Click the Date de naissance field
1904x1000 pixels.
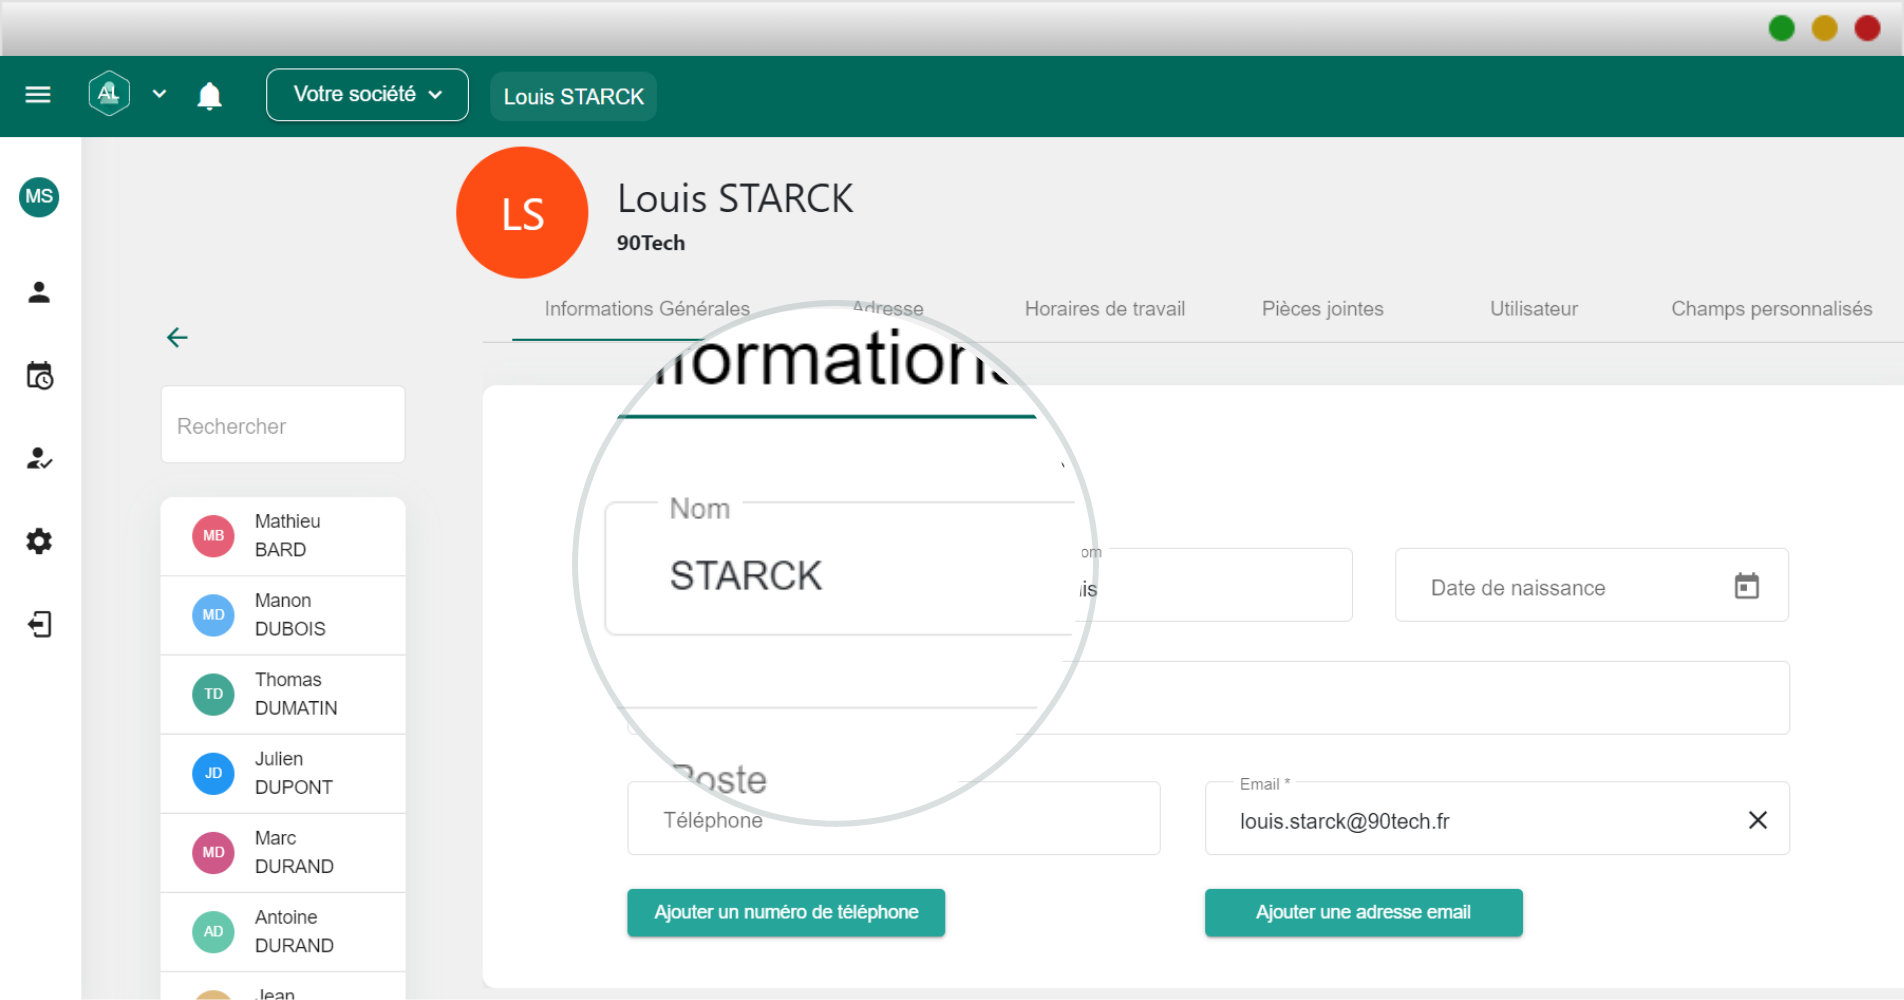click(x=1591, y=586)
